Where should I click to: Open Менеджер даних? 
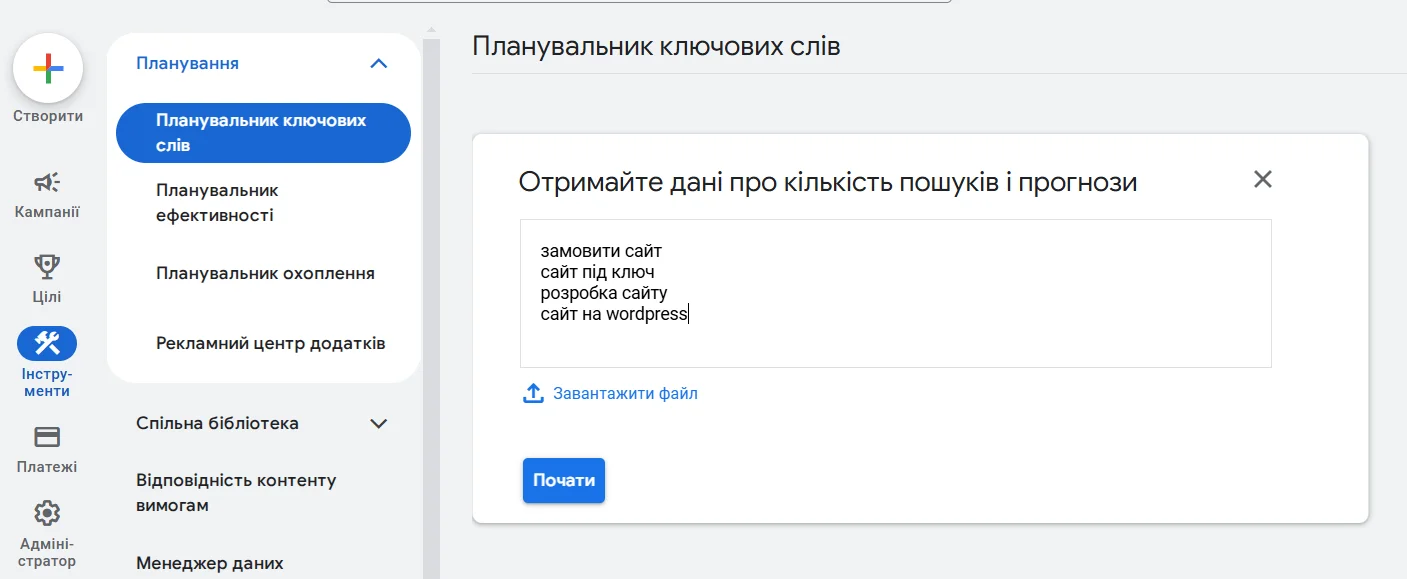click(x=210, y=563)
